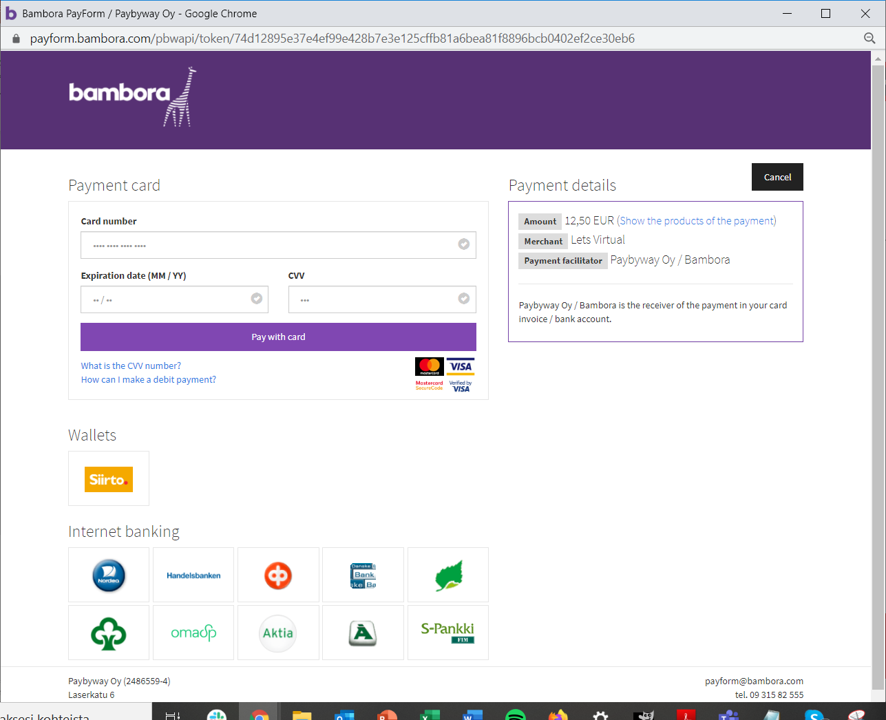This screenshot has height=720, width=886.
Task: Click 'Paybyway Oy / Bambora' facilitator text
Action: click(670, 260)
